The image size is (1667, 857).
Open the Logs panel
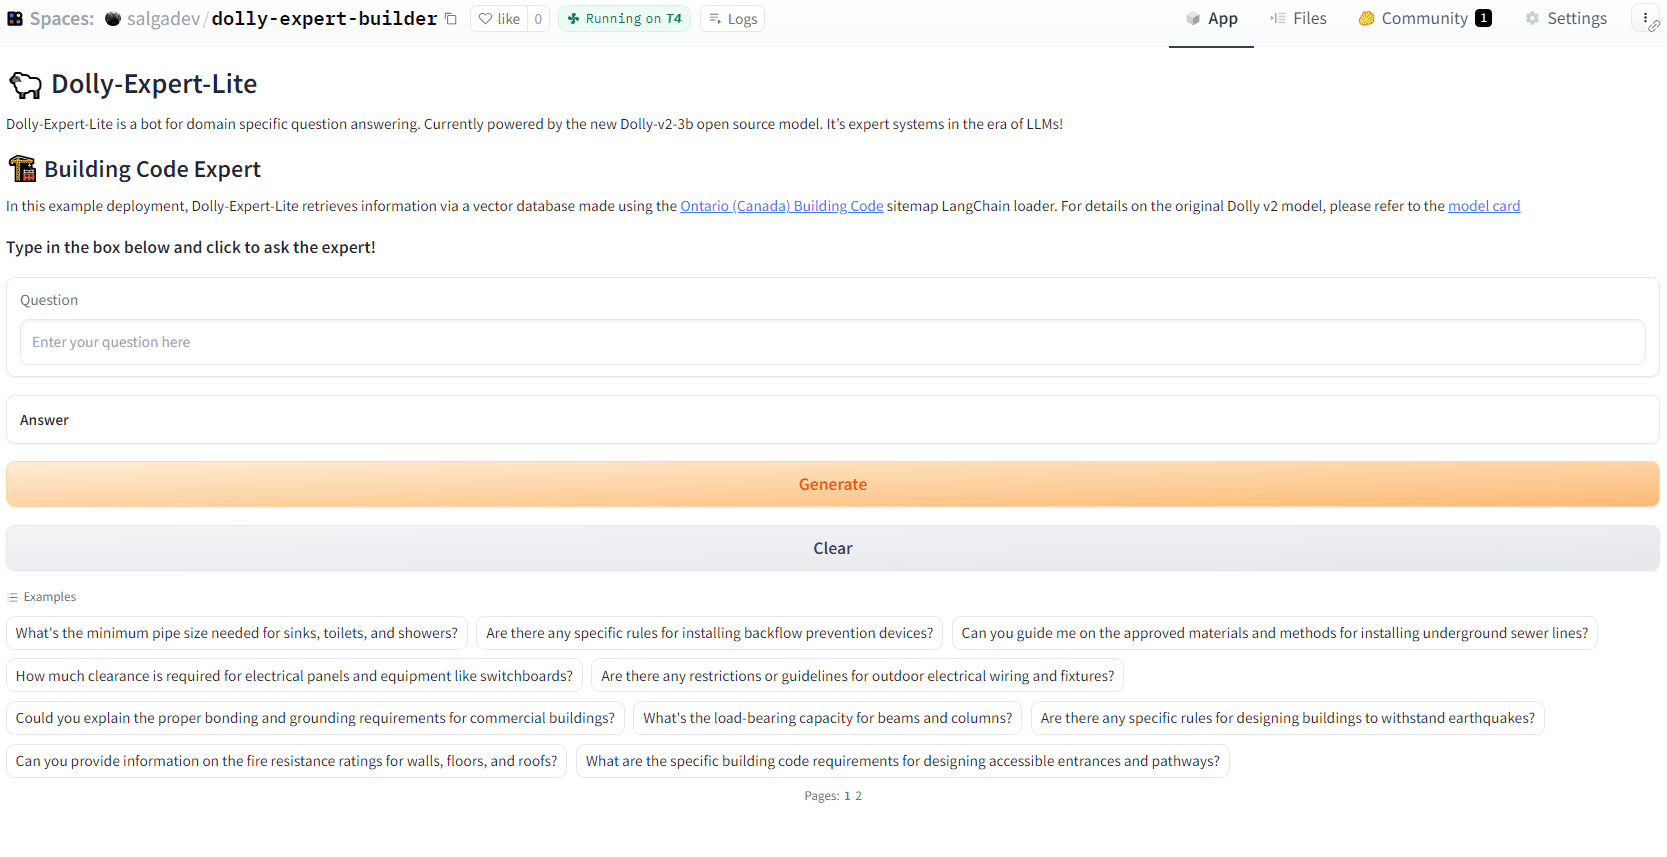732,19
